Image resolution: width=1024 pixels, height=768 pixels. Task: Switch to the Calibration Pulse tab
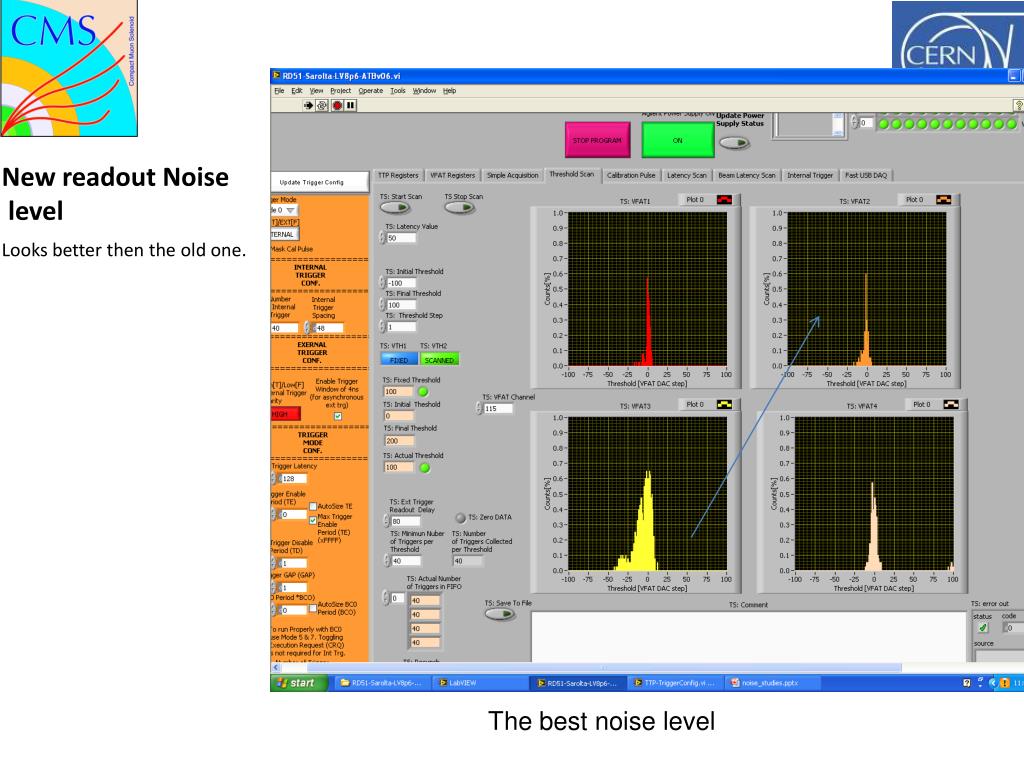point(630,175)
